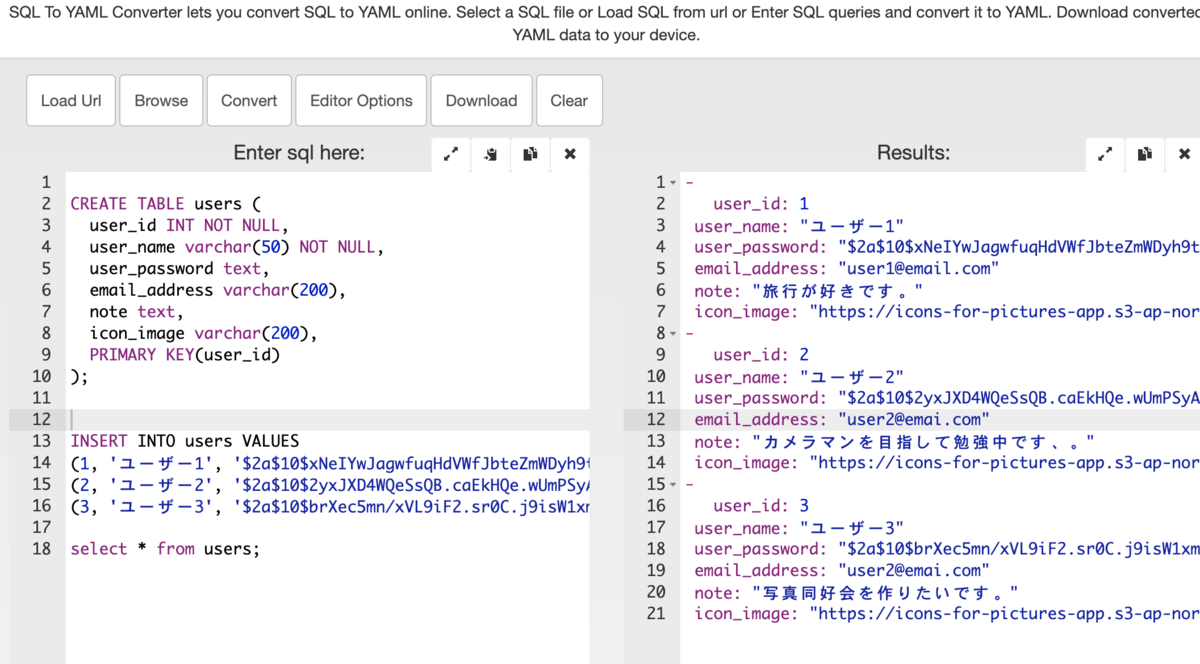Click the 'email_address varchar(200),' line
Image resolution: width=1200 pixels, height=664 pixels.
click(217, 290)
